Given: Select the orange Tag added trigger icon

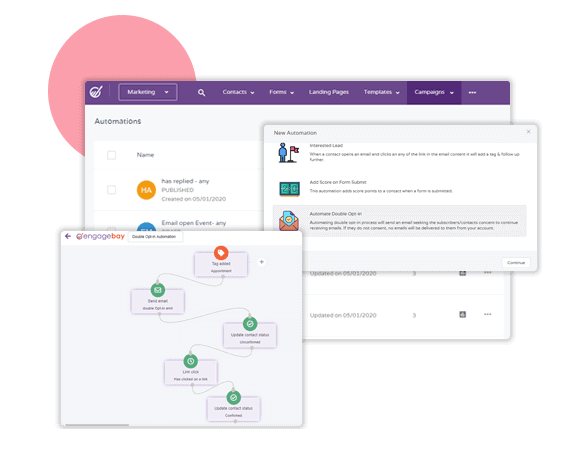Looking at the screenshot, I should (221, 253).
